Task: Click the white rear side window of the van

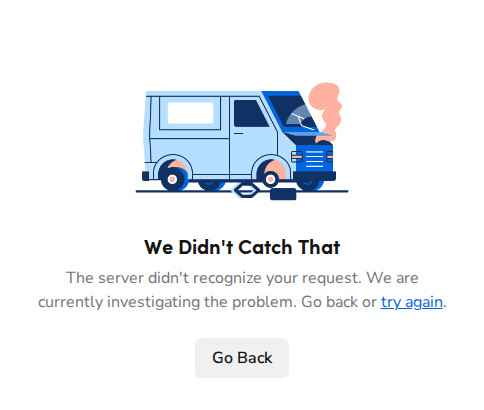Action: pyautogui.click(x=190, y=113)
